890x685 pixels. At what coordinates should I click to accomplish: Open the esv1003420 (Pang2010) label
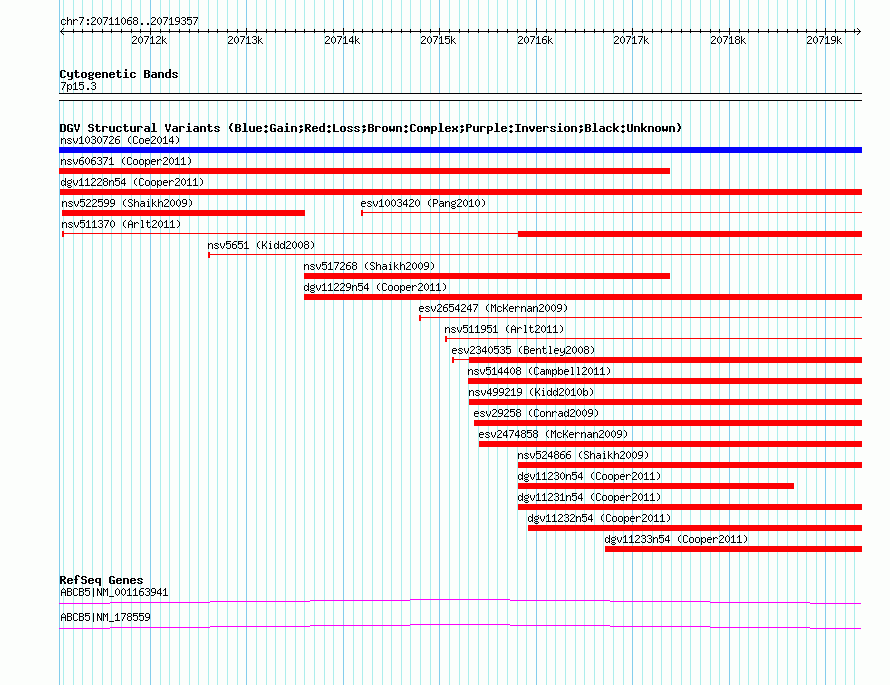click(423, 203)
